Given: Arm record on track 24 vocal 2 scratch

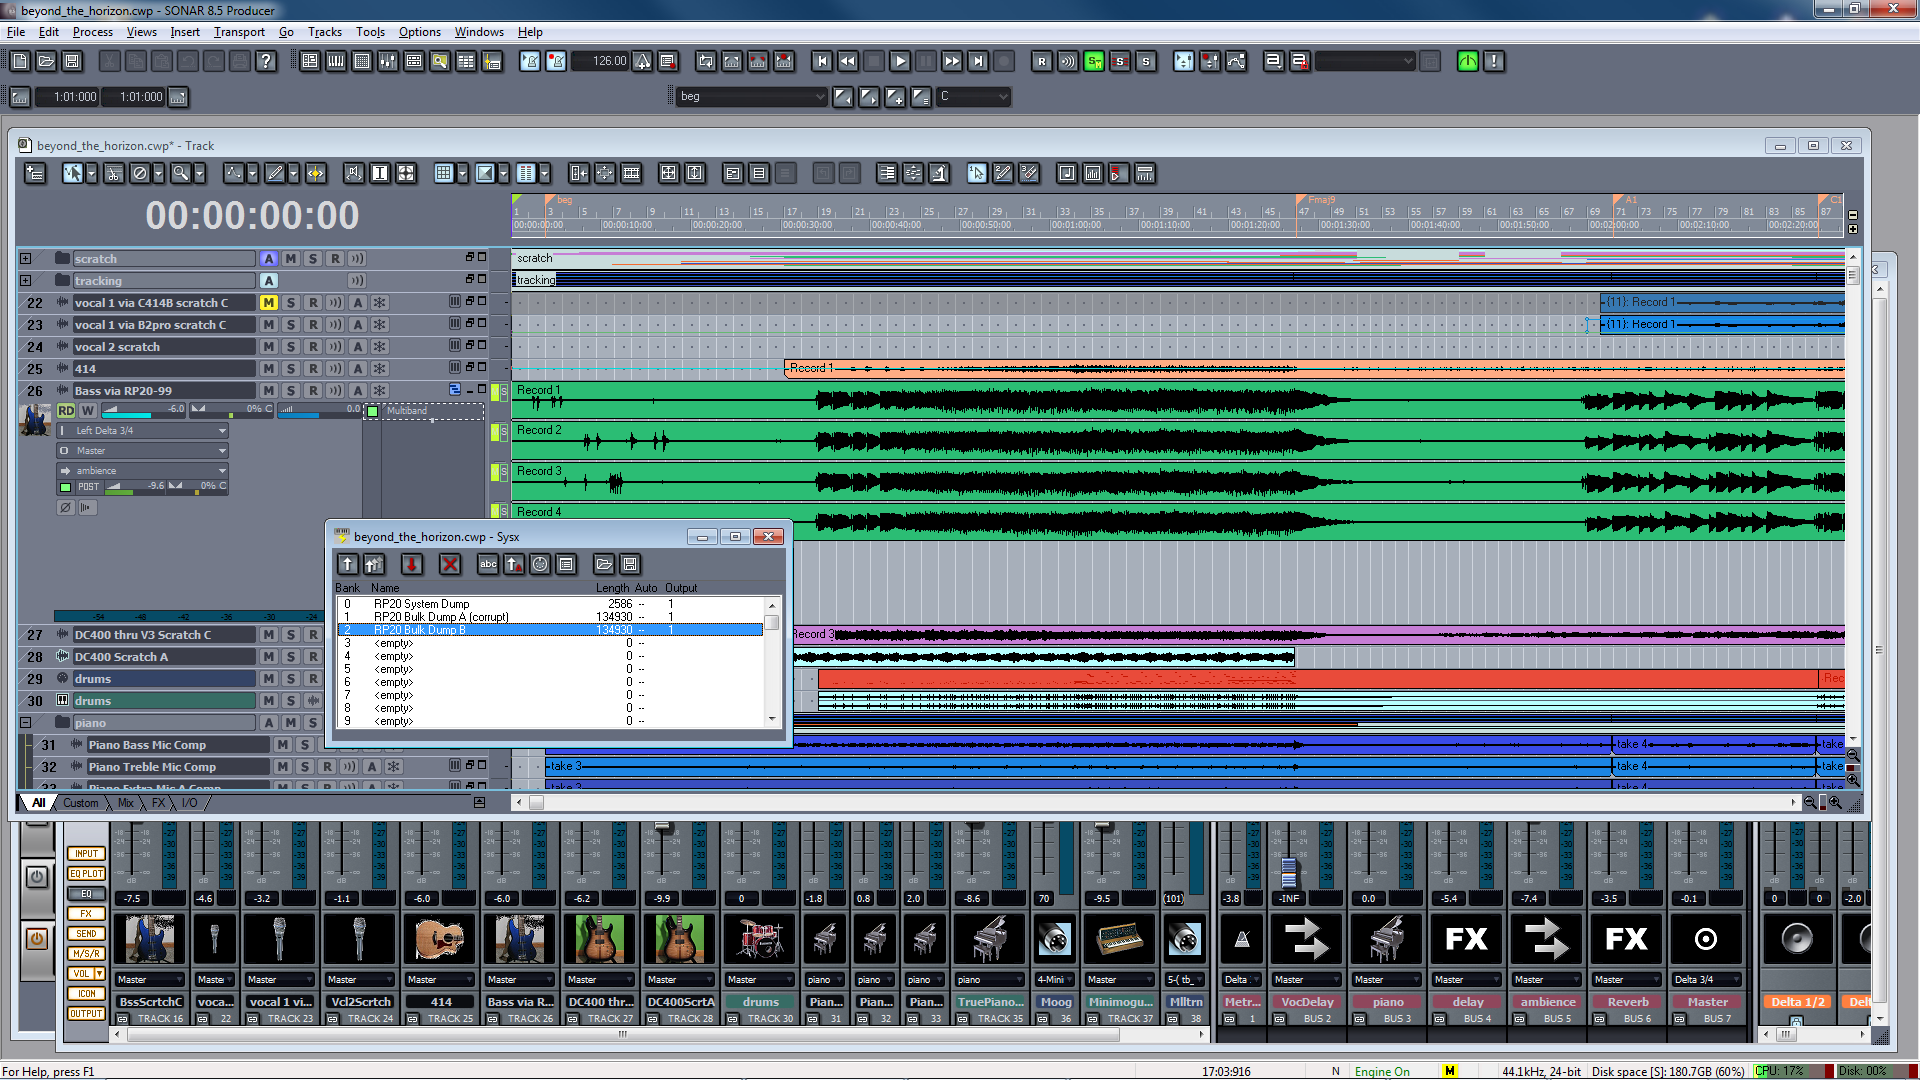Looking at the screenshot, I should click(x=313, y=347).
